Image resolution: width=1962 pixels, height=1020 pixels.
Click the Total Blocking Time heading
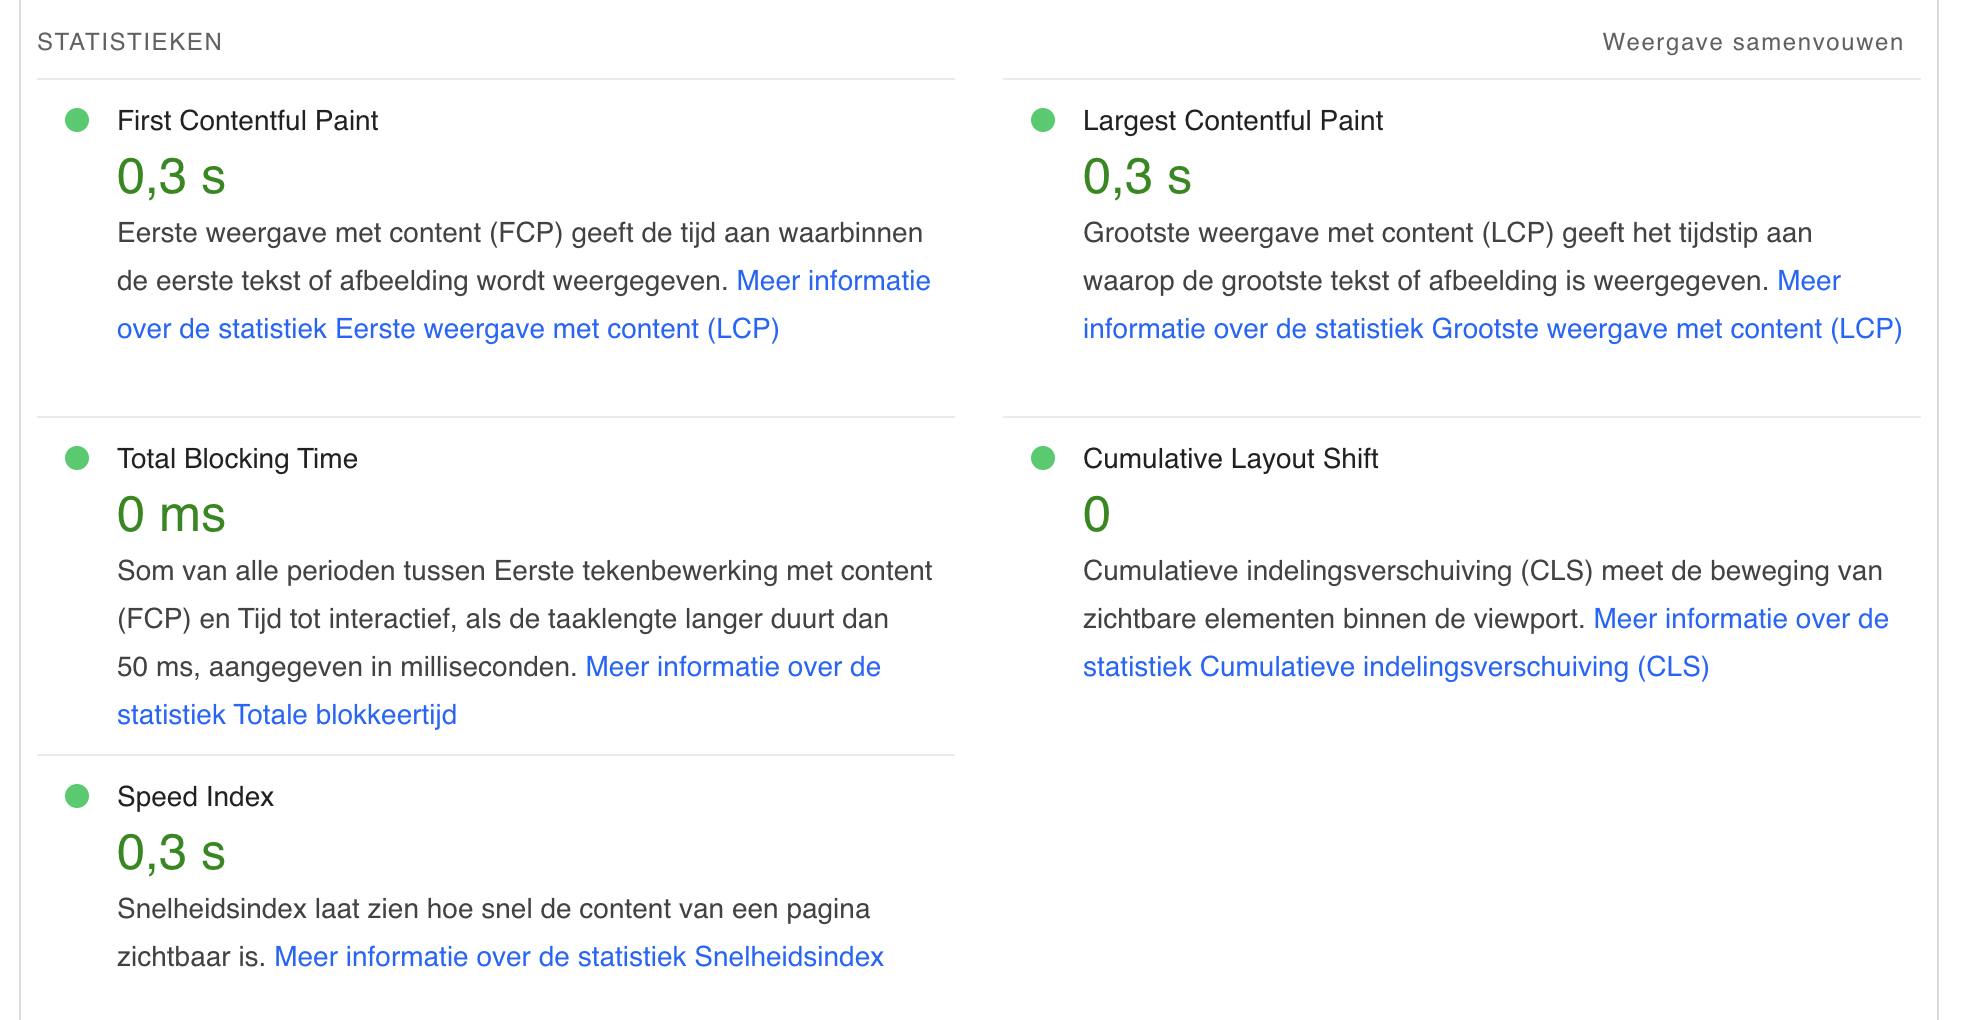237,459
